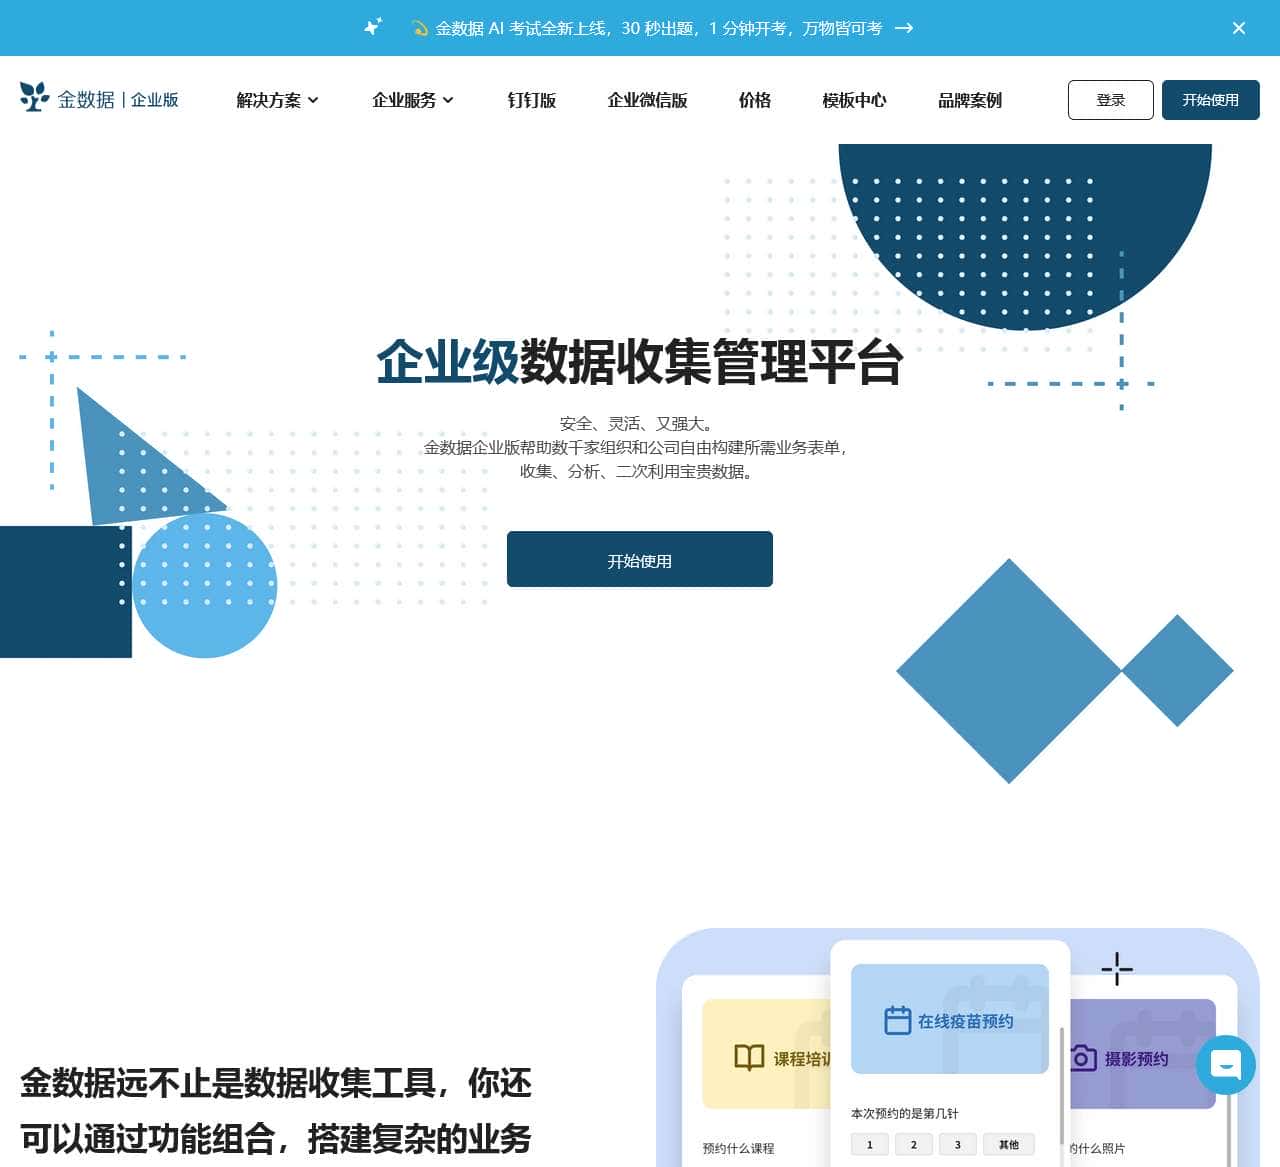Image resolution: width=1280 pixels, height=1167 pixels.
Task: Click the camera icon on 摄影预约 card
Action: [x=1083, y=1058]
